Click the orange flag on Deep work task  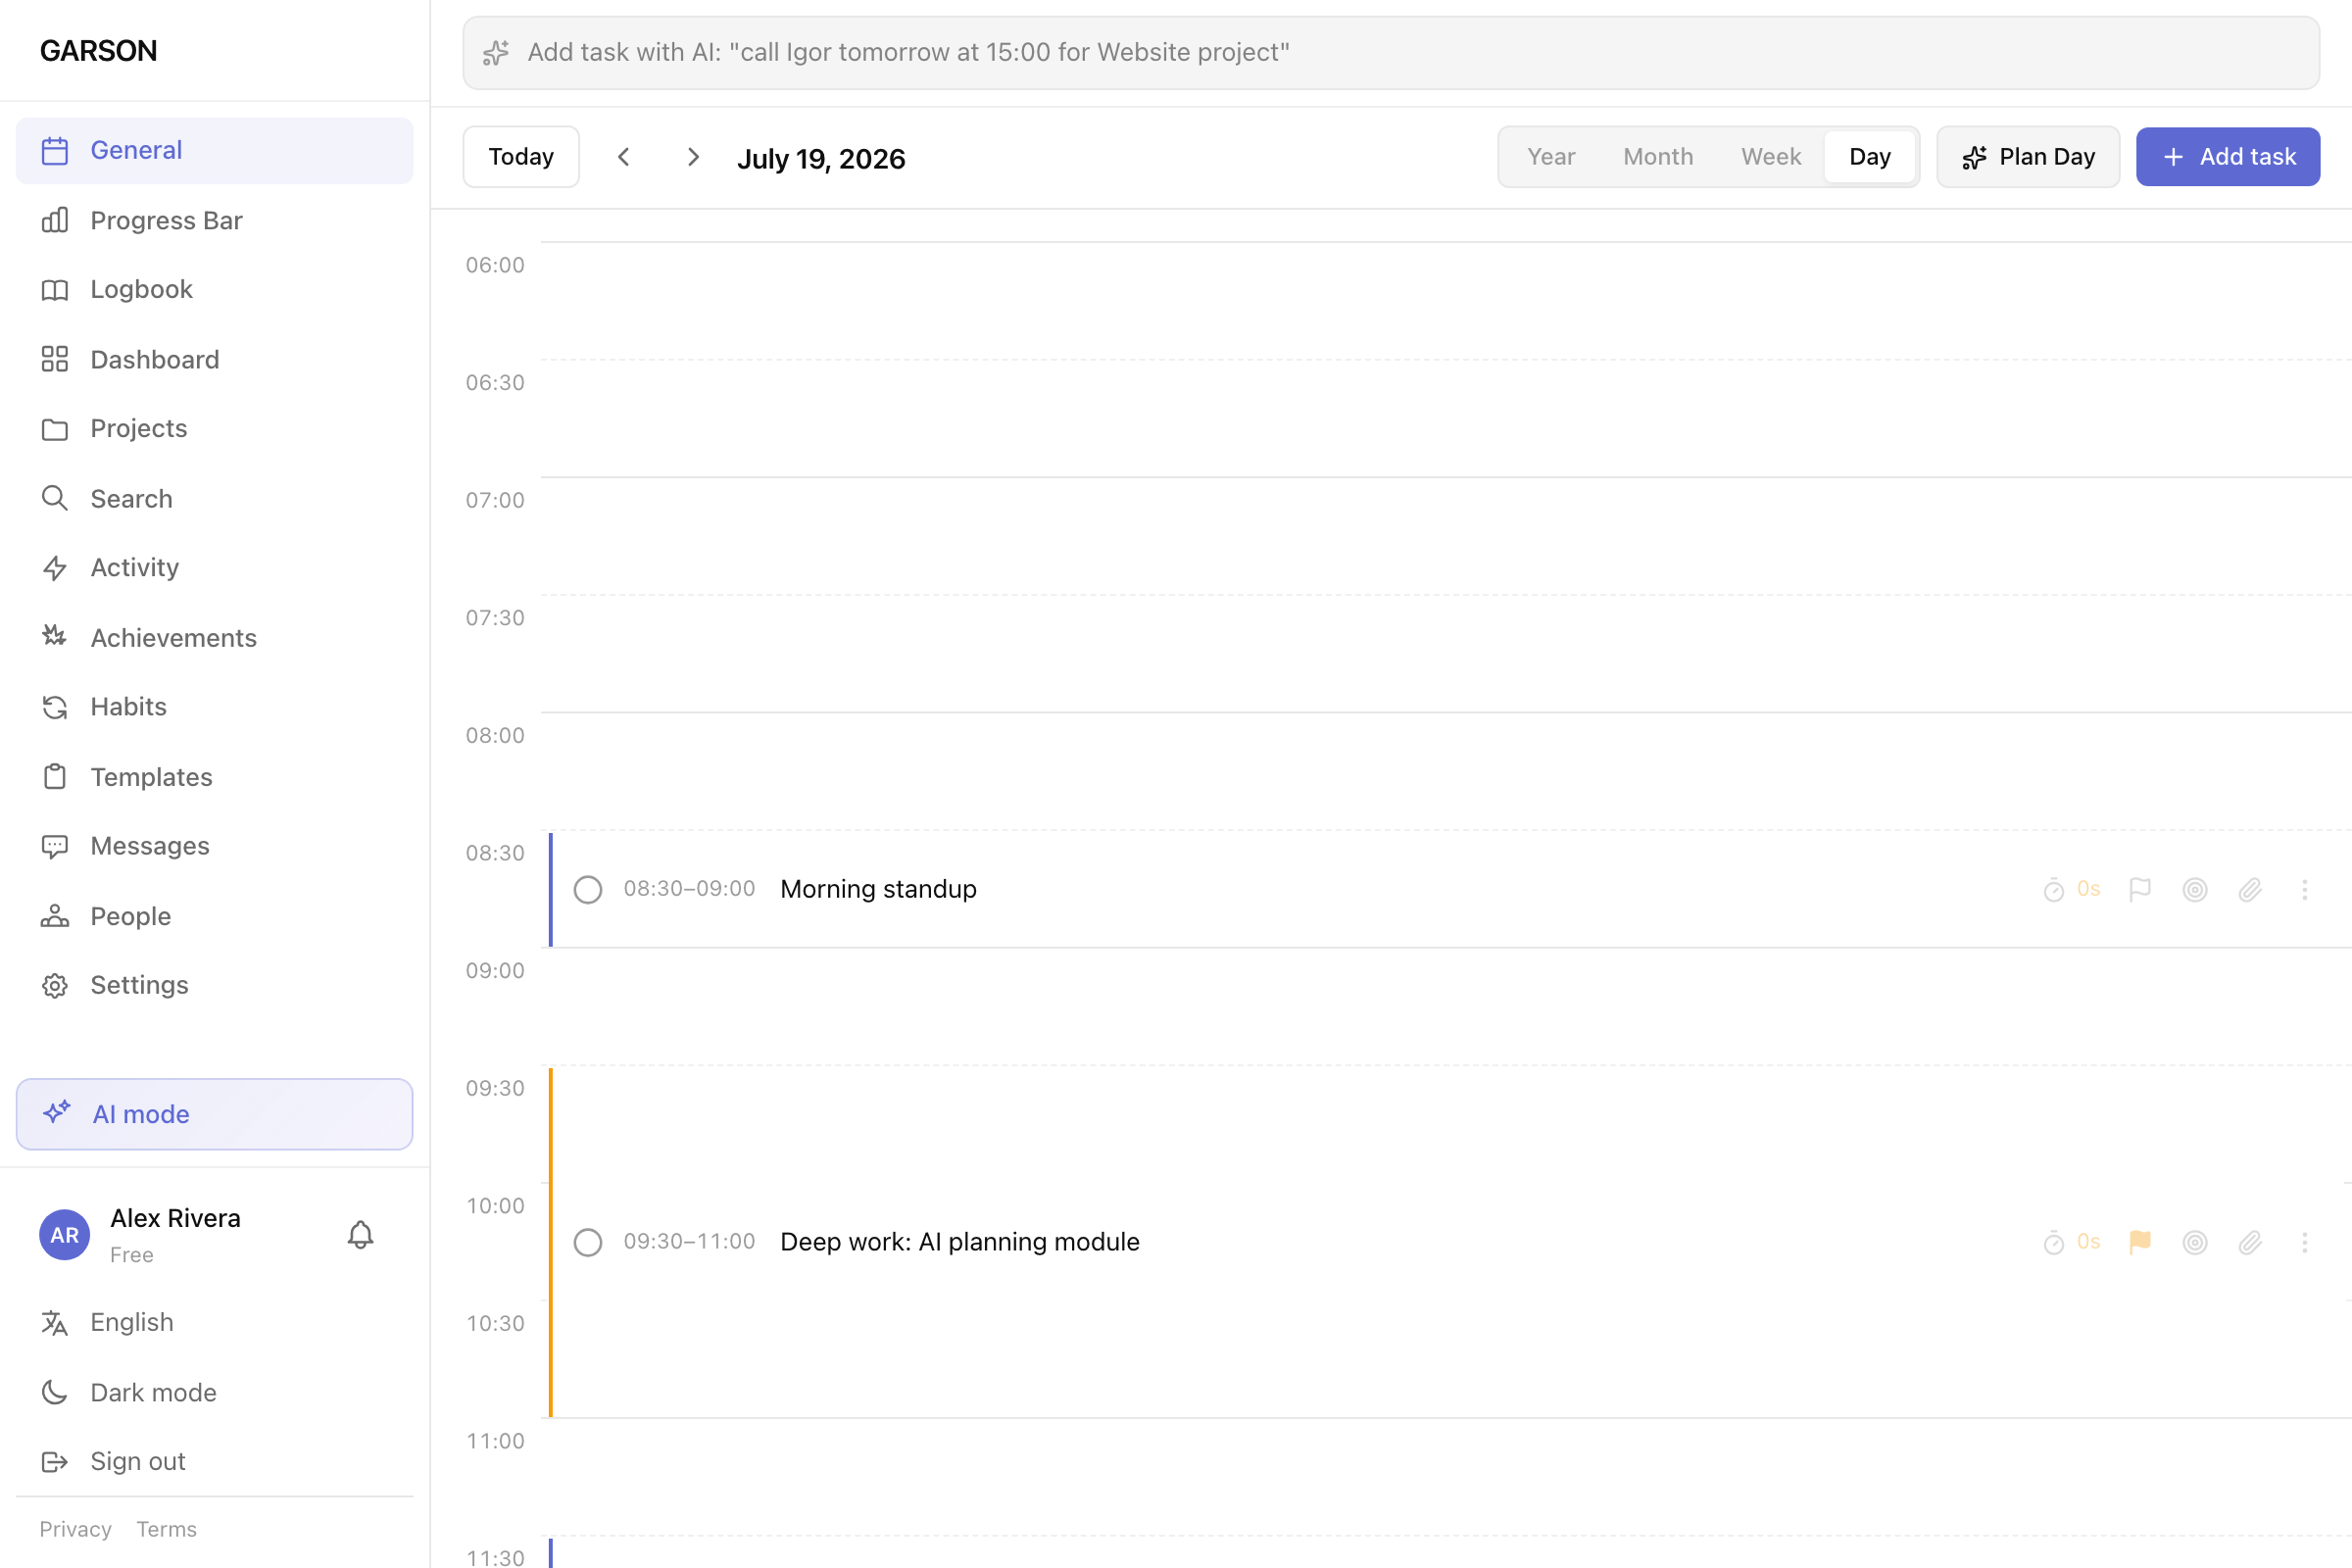coord(2140,1242)
